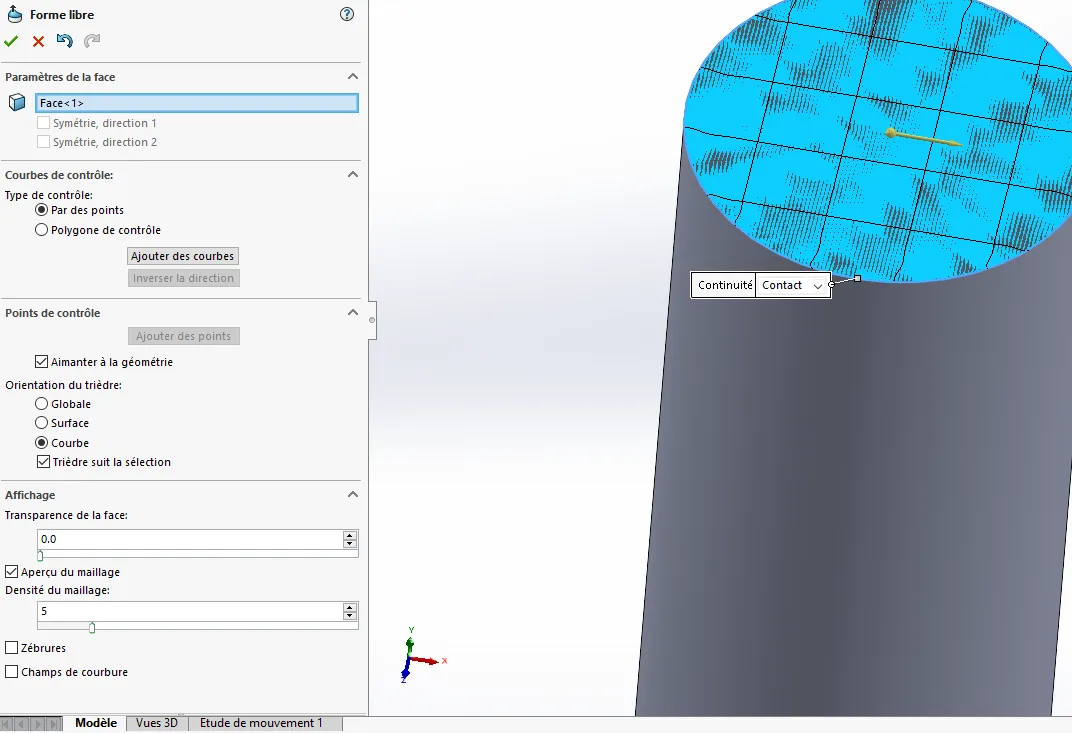Viewport: 1072px width, 733px height.
Task: Enable Champs de courbure checkbox
Action: [12, 672]
